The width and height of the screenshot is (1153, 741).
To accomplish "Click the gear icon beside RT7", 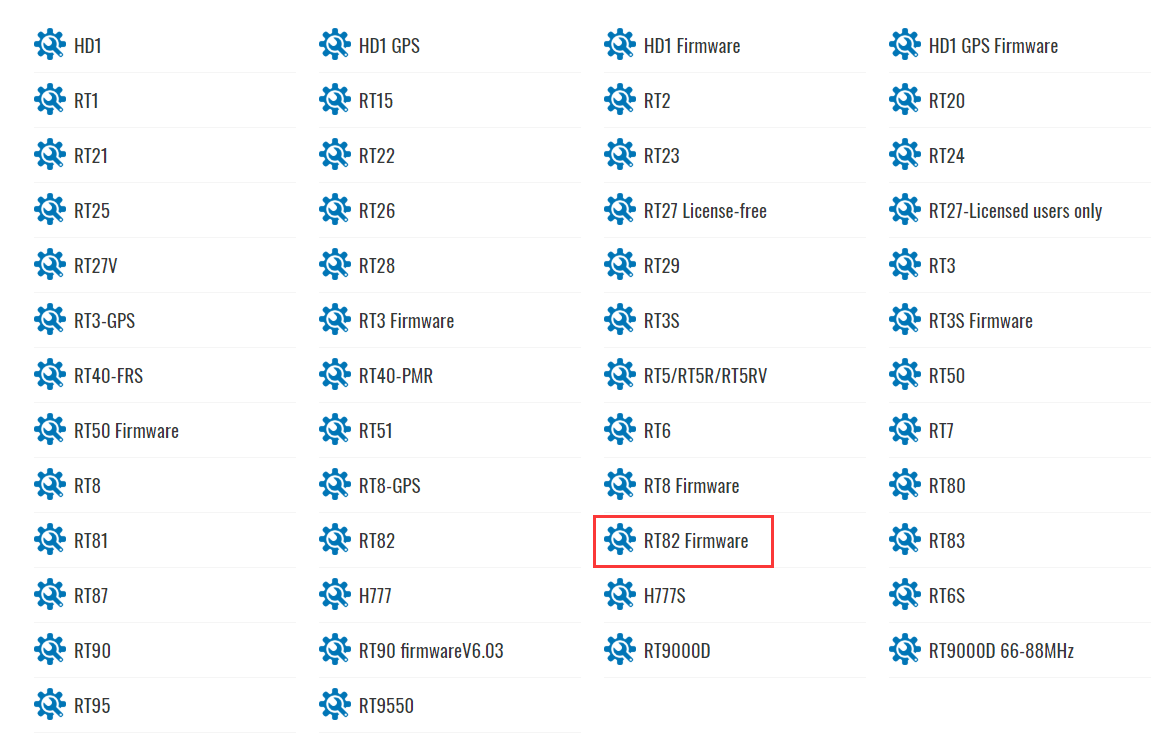I will click(904, 430).
